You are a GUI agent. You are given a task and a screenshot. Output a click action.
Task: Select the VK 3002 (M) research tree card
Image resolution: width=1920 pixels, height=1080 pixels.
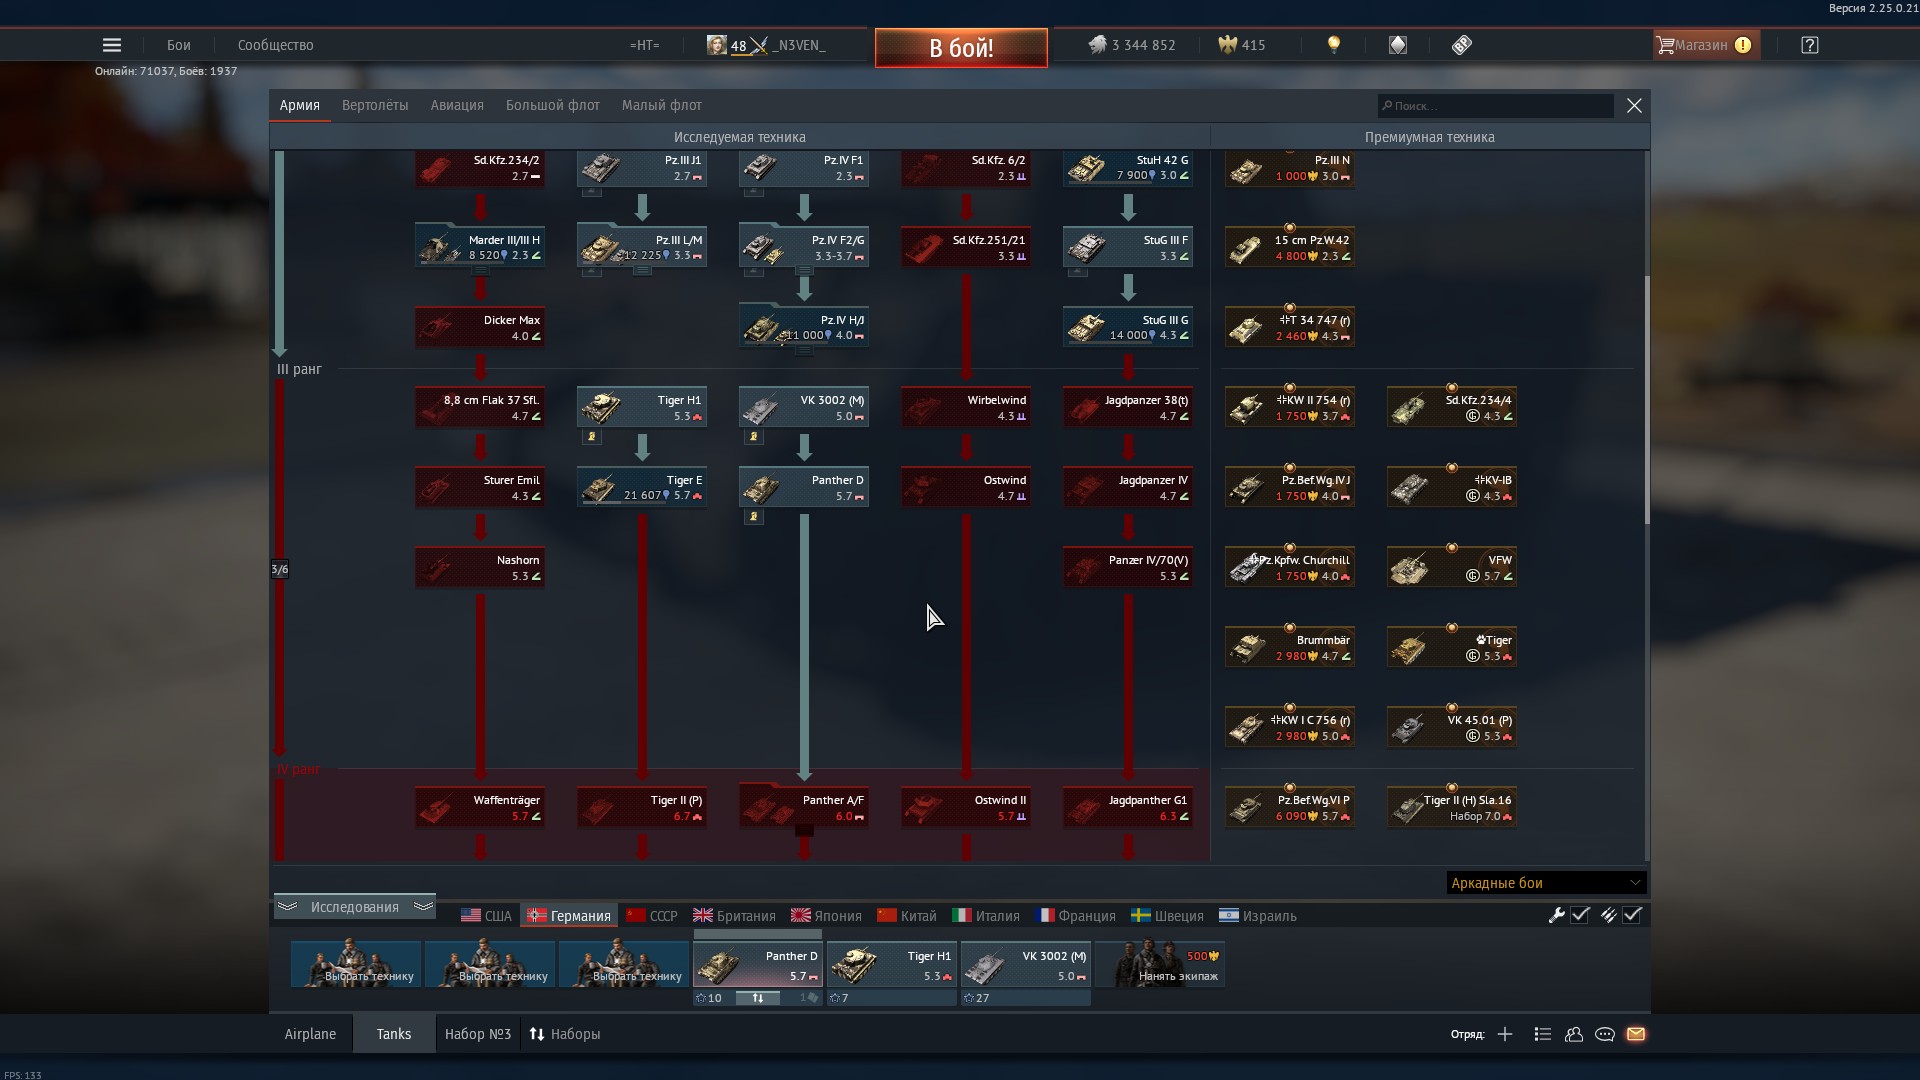pyautogui.click(x=804, y=407)
